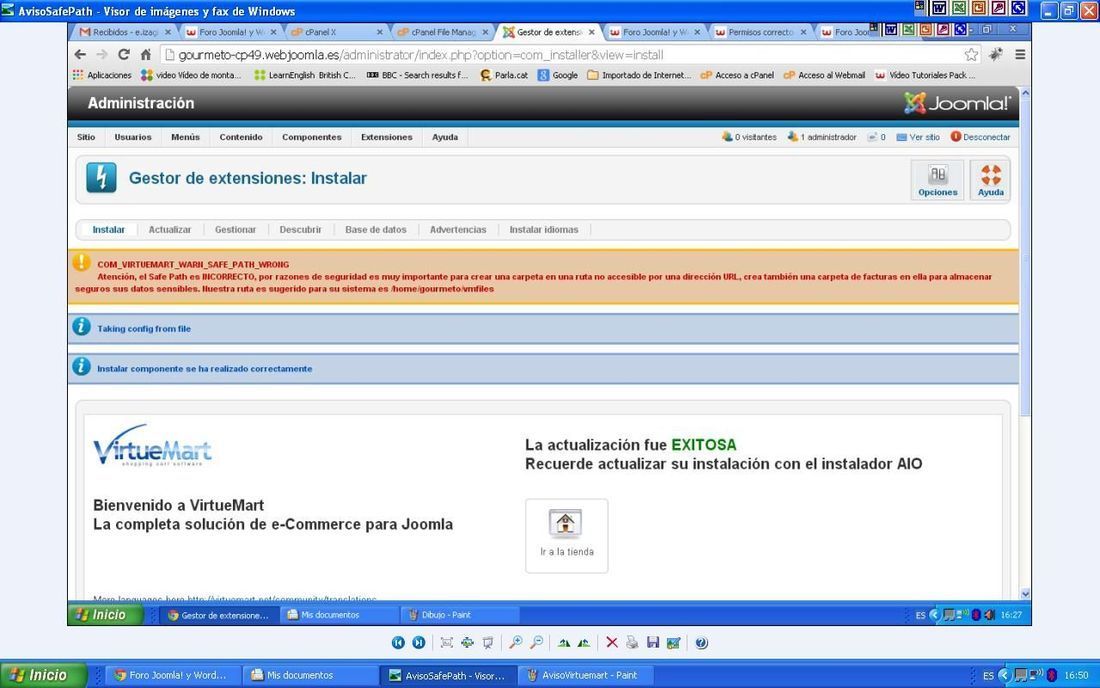Click the Word icon on title bar shortcut bar
This screenshot has height=688, width=1100.
click(939, 8)
